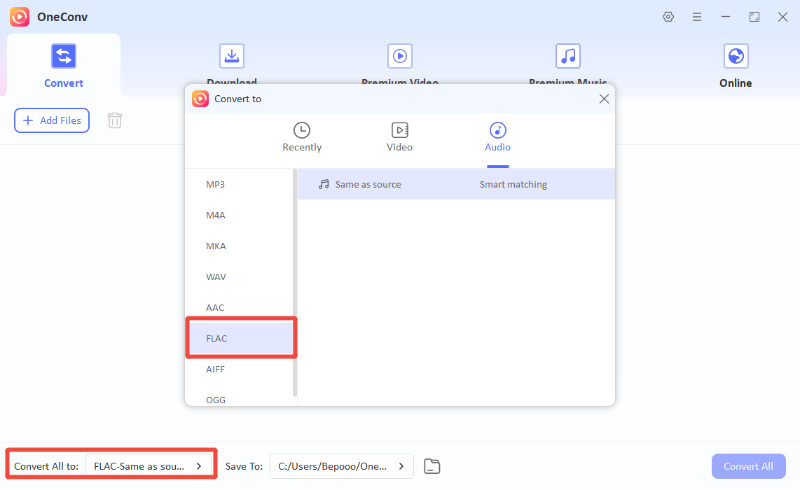Viewport: 800px width, 490px height.
Task: Open the Convert tab
Action: [x=63, y=65]
